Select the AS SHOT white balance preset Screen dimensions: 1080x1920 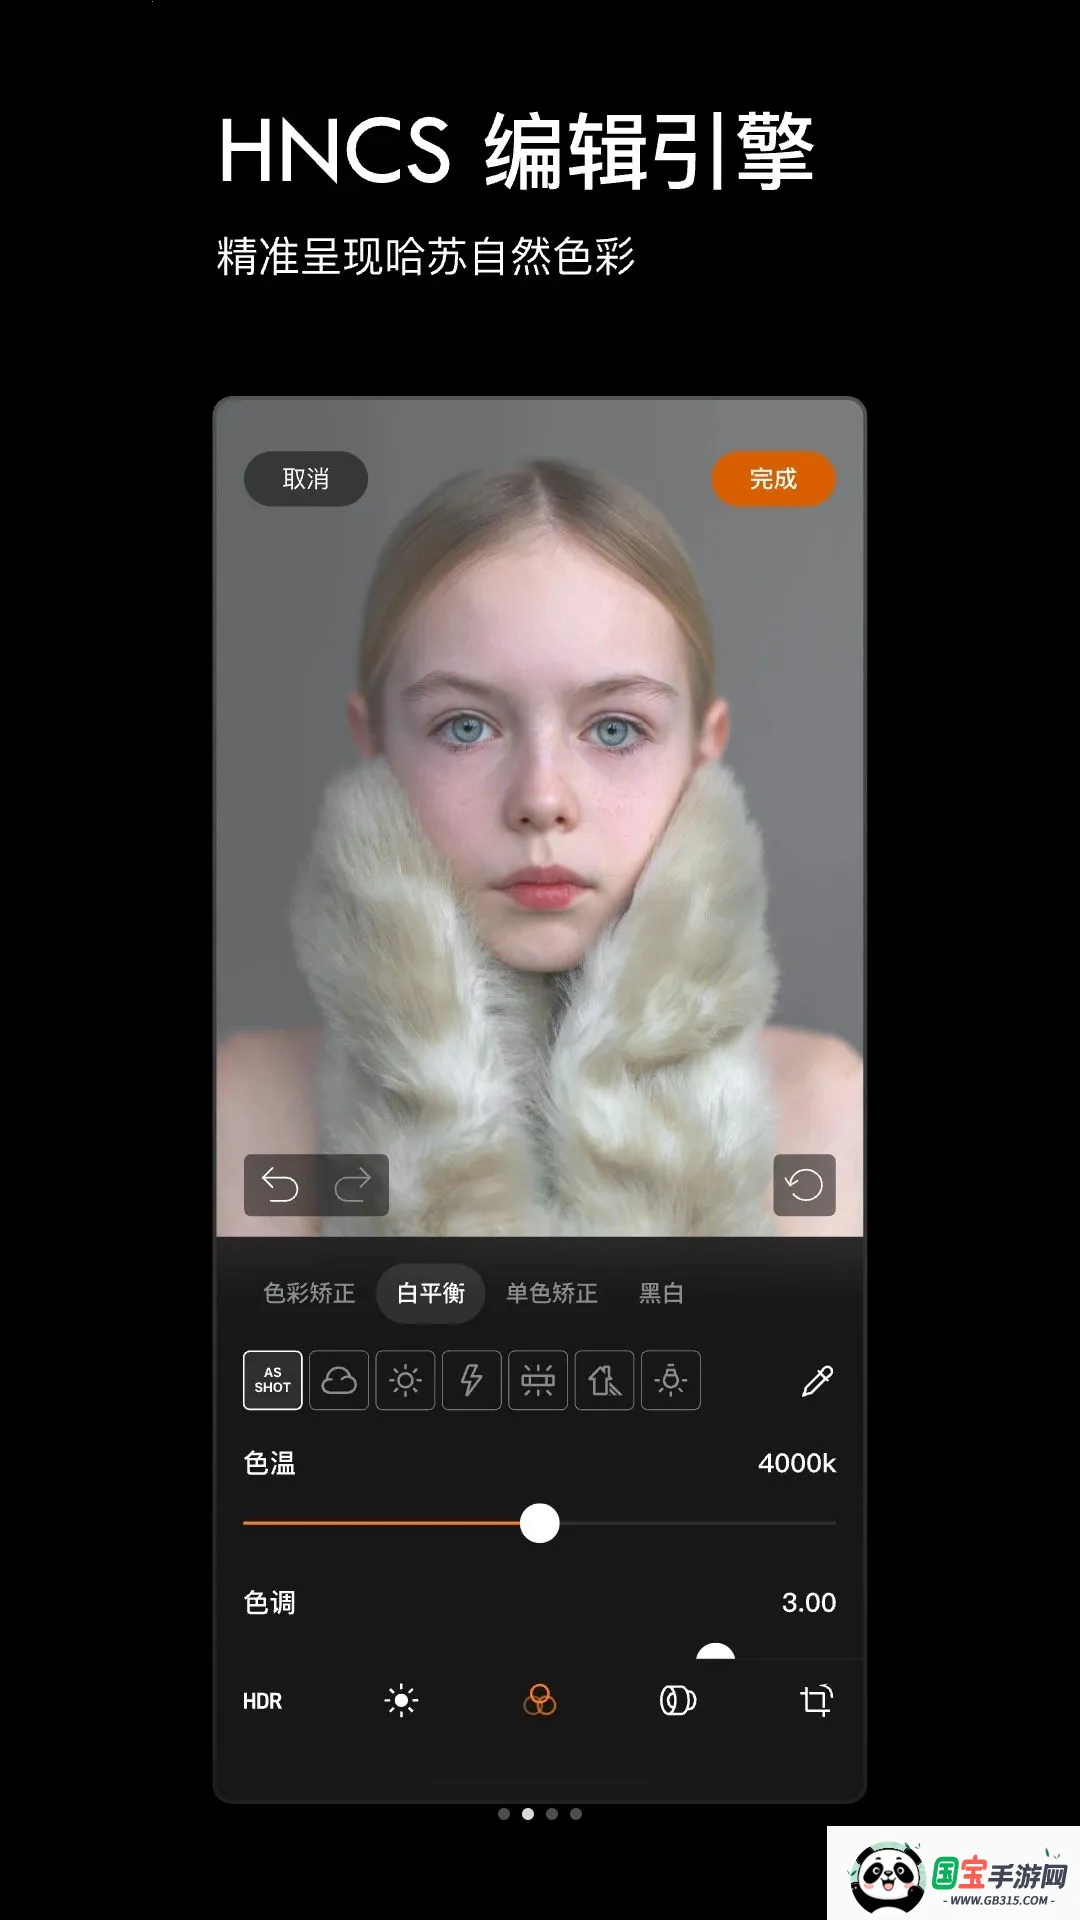point(273,1380)
